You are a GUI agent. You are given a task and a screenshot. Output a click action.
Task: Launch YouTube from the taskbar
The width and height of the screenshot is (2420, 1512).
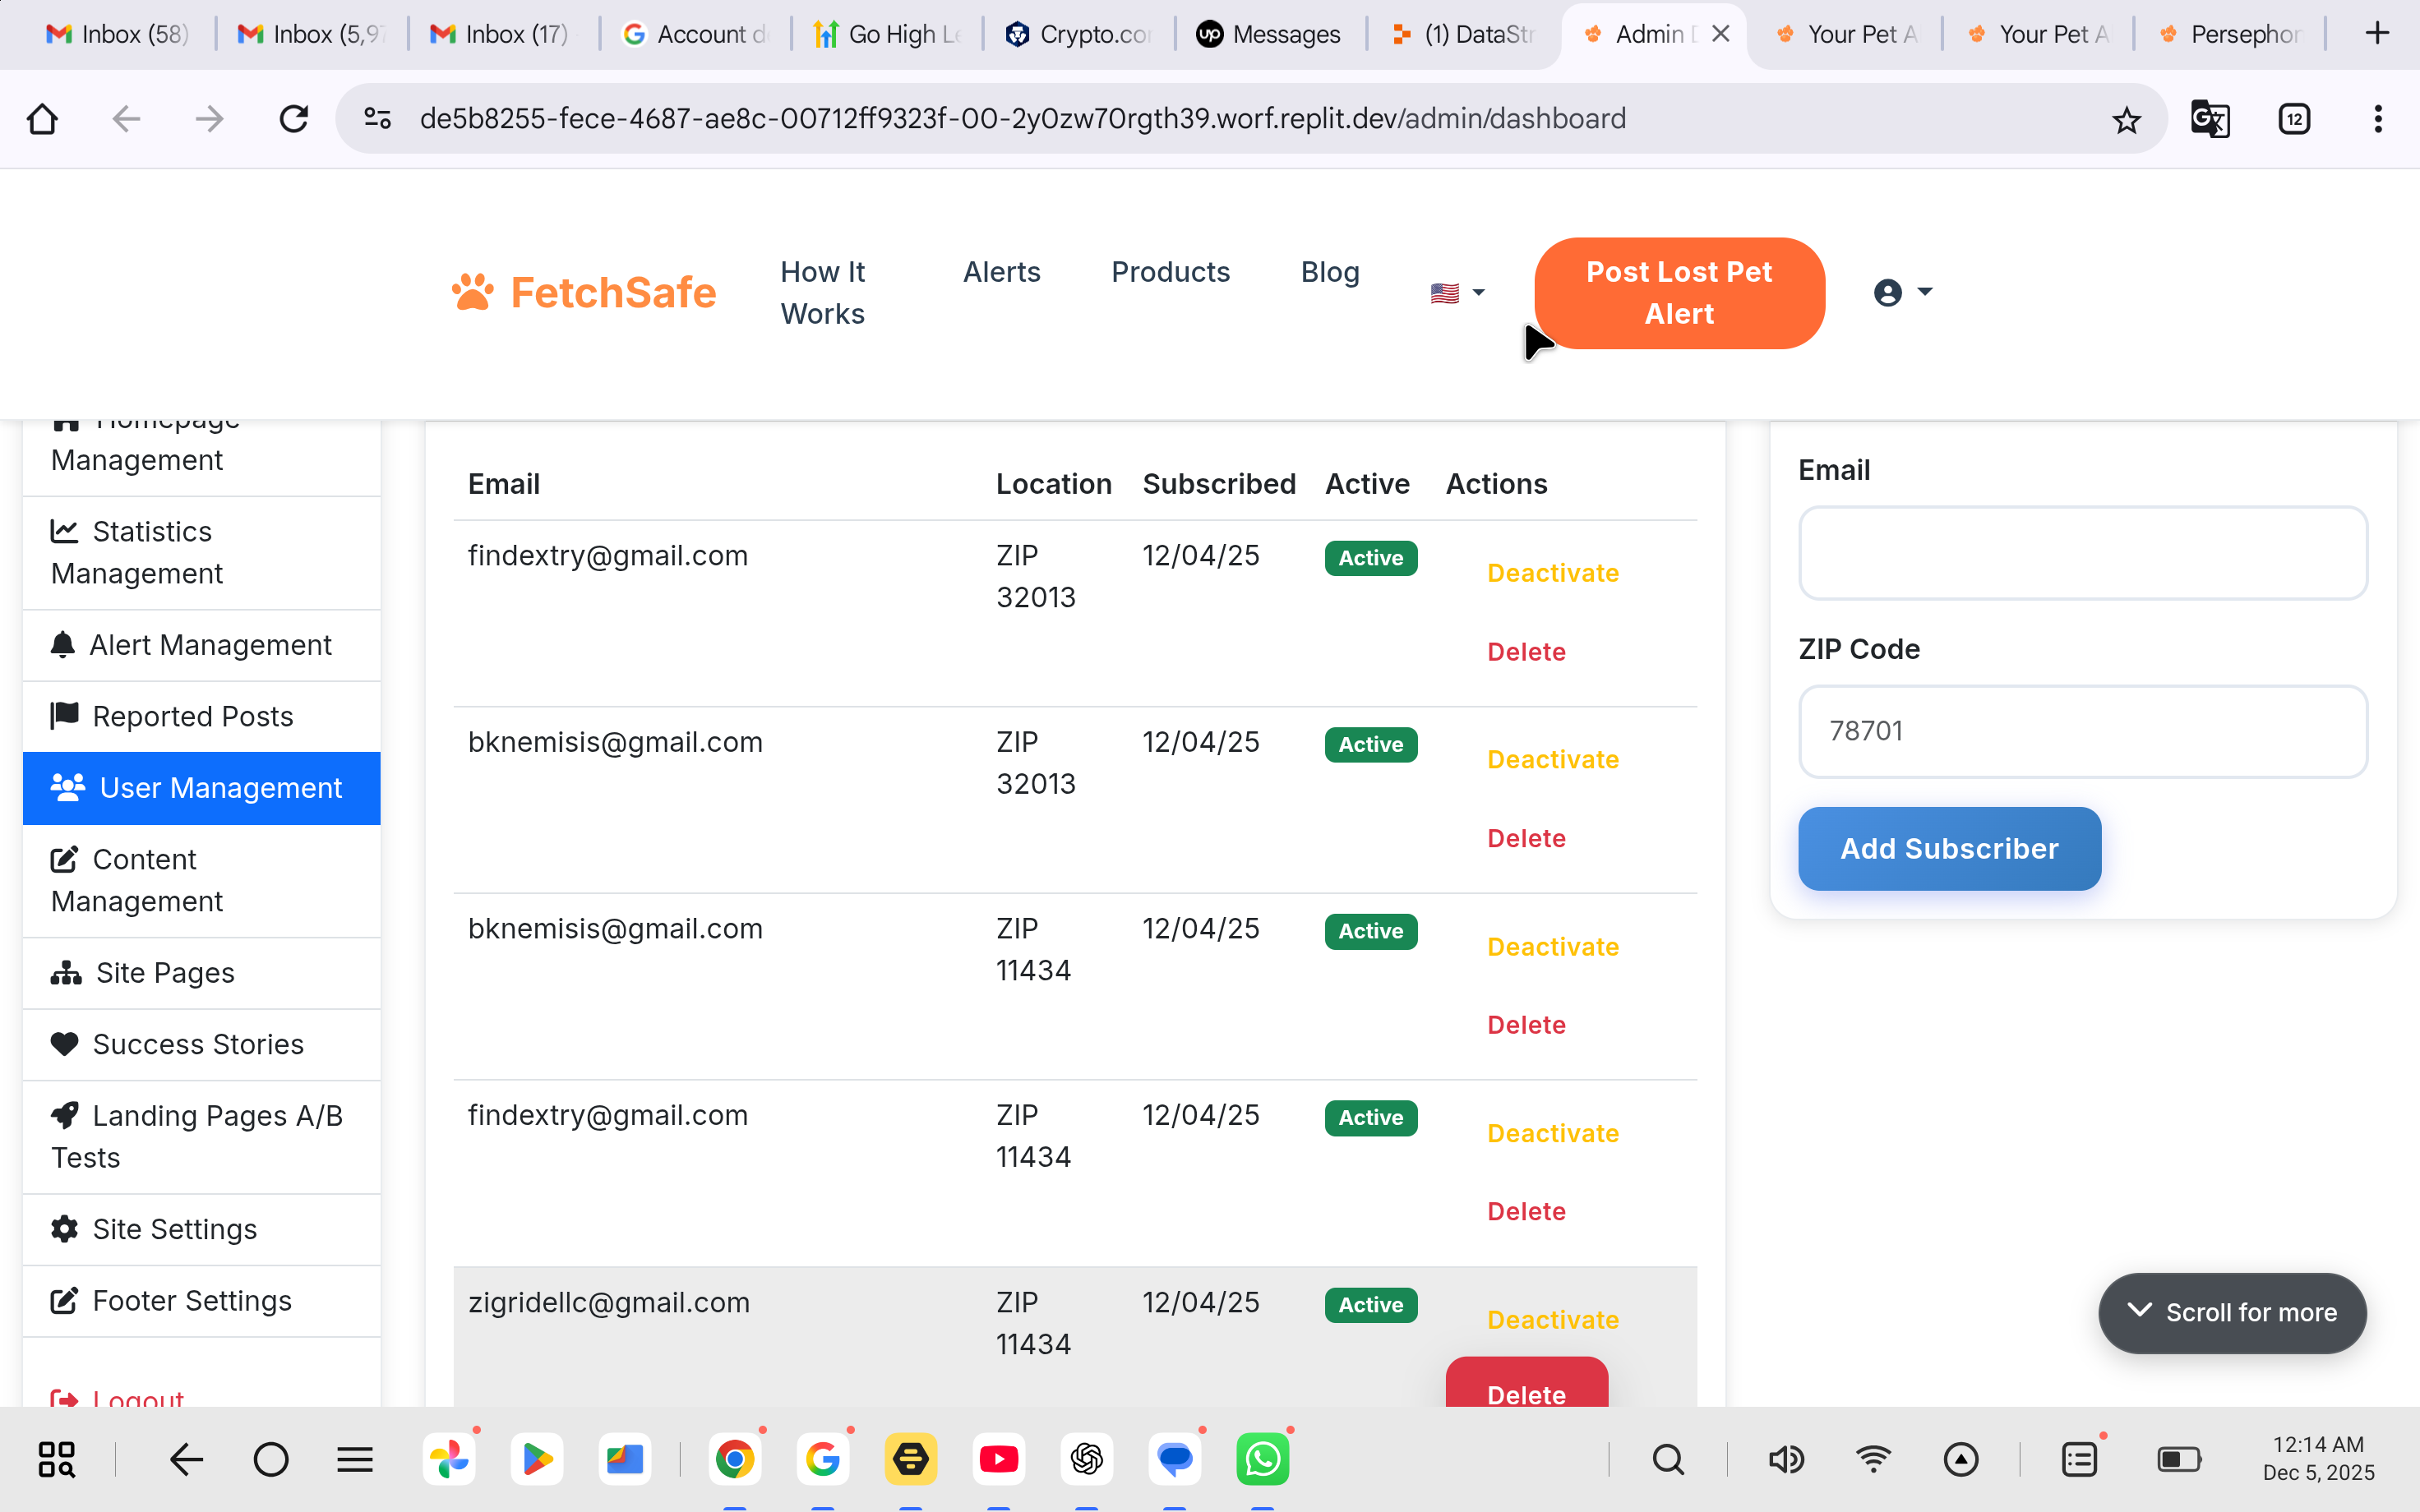tap(998, 1459)
